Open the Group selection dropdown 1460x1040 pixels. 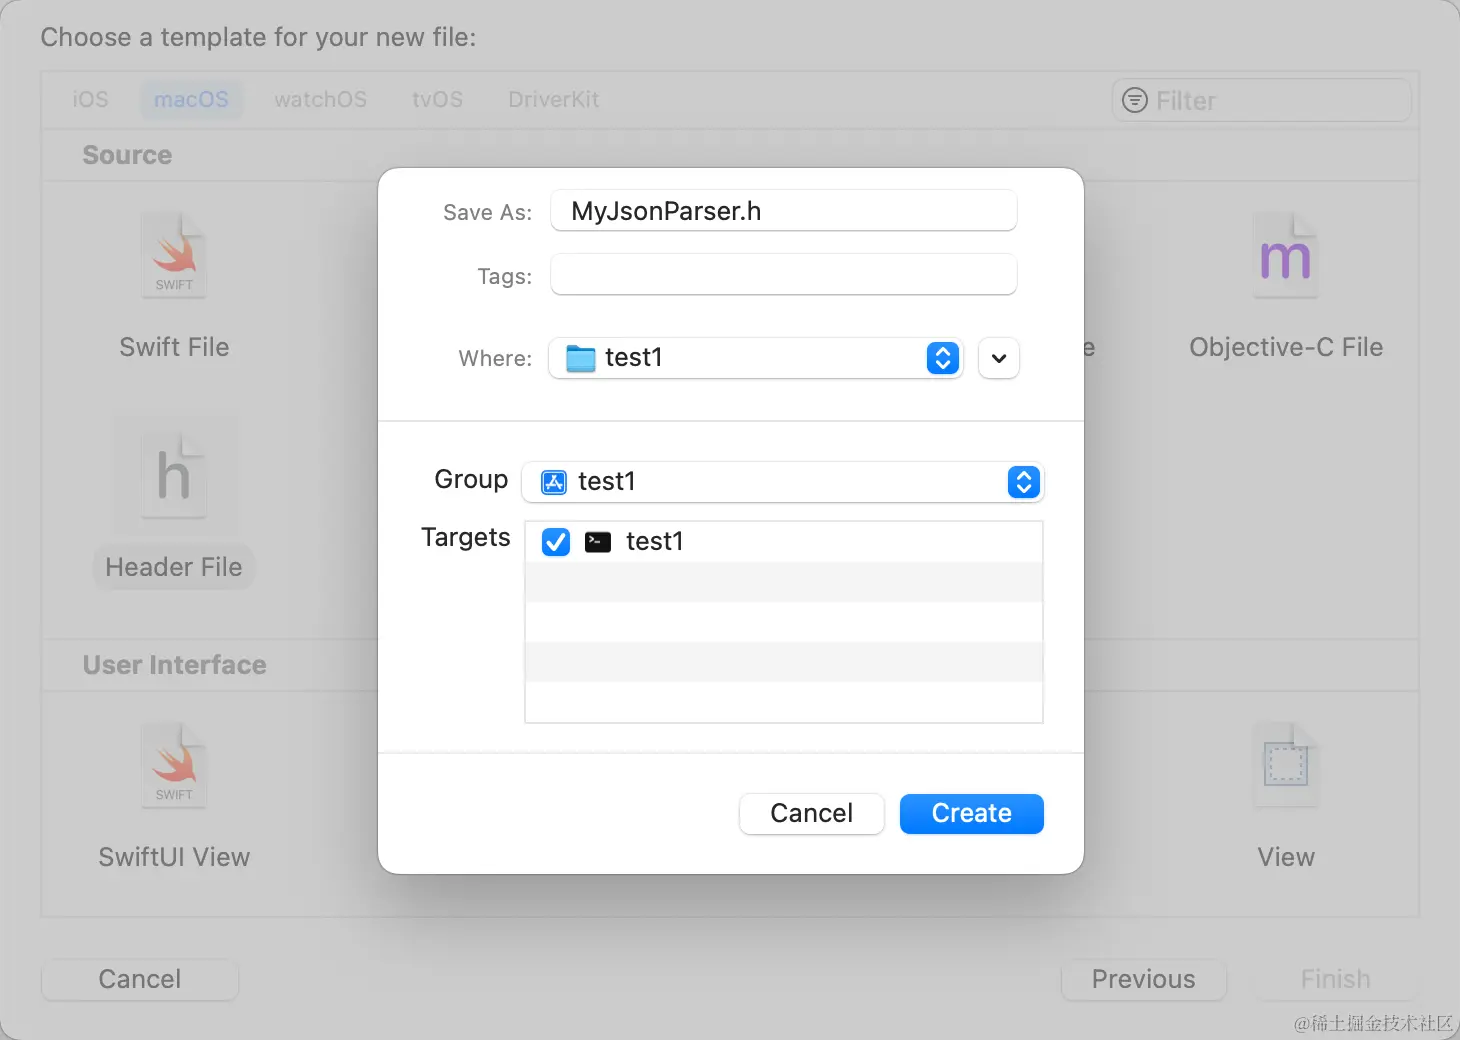(1023, 482)
